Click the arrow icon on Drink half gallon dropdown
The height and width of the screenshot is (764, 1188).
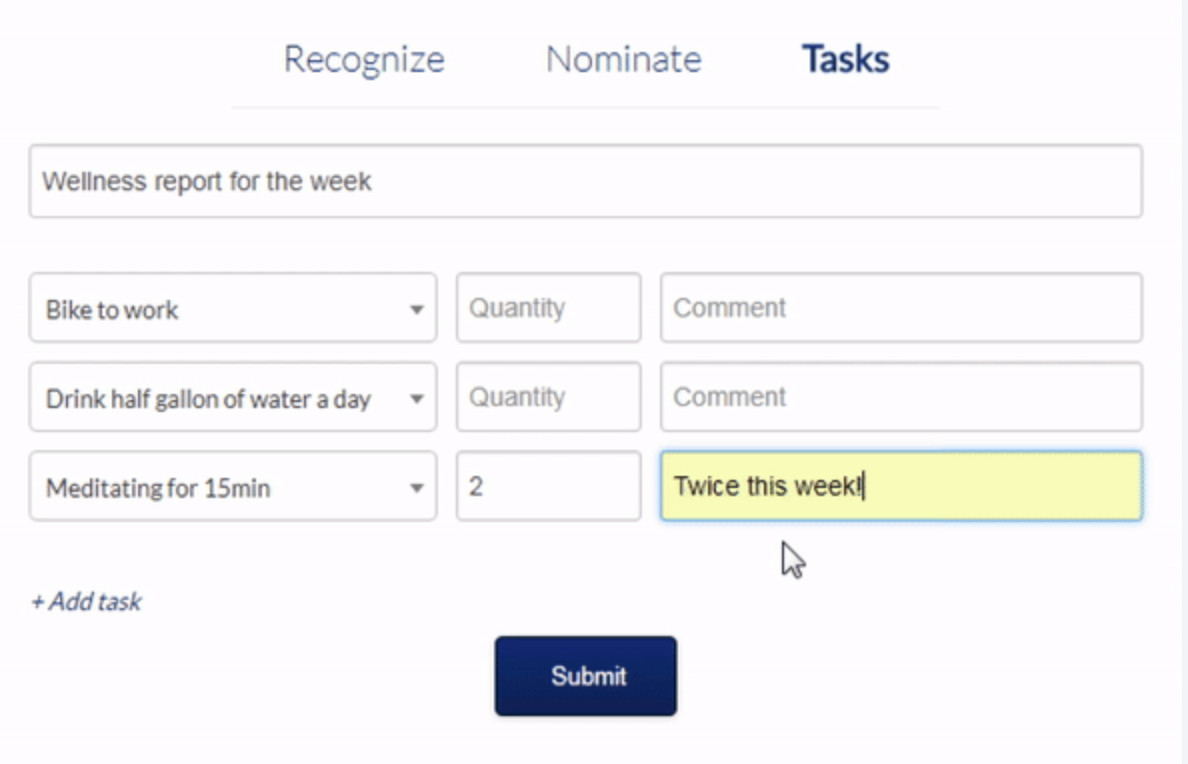[x=417, y=398]
